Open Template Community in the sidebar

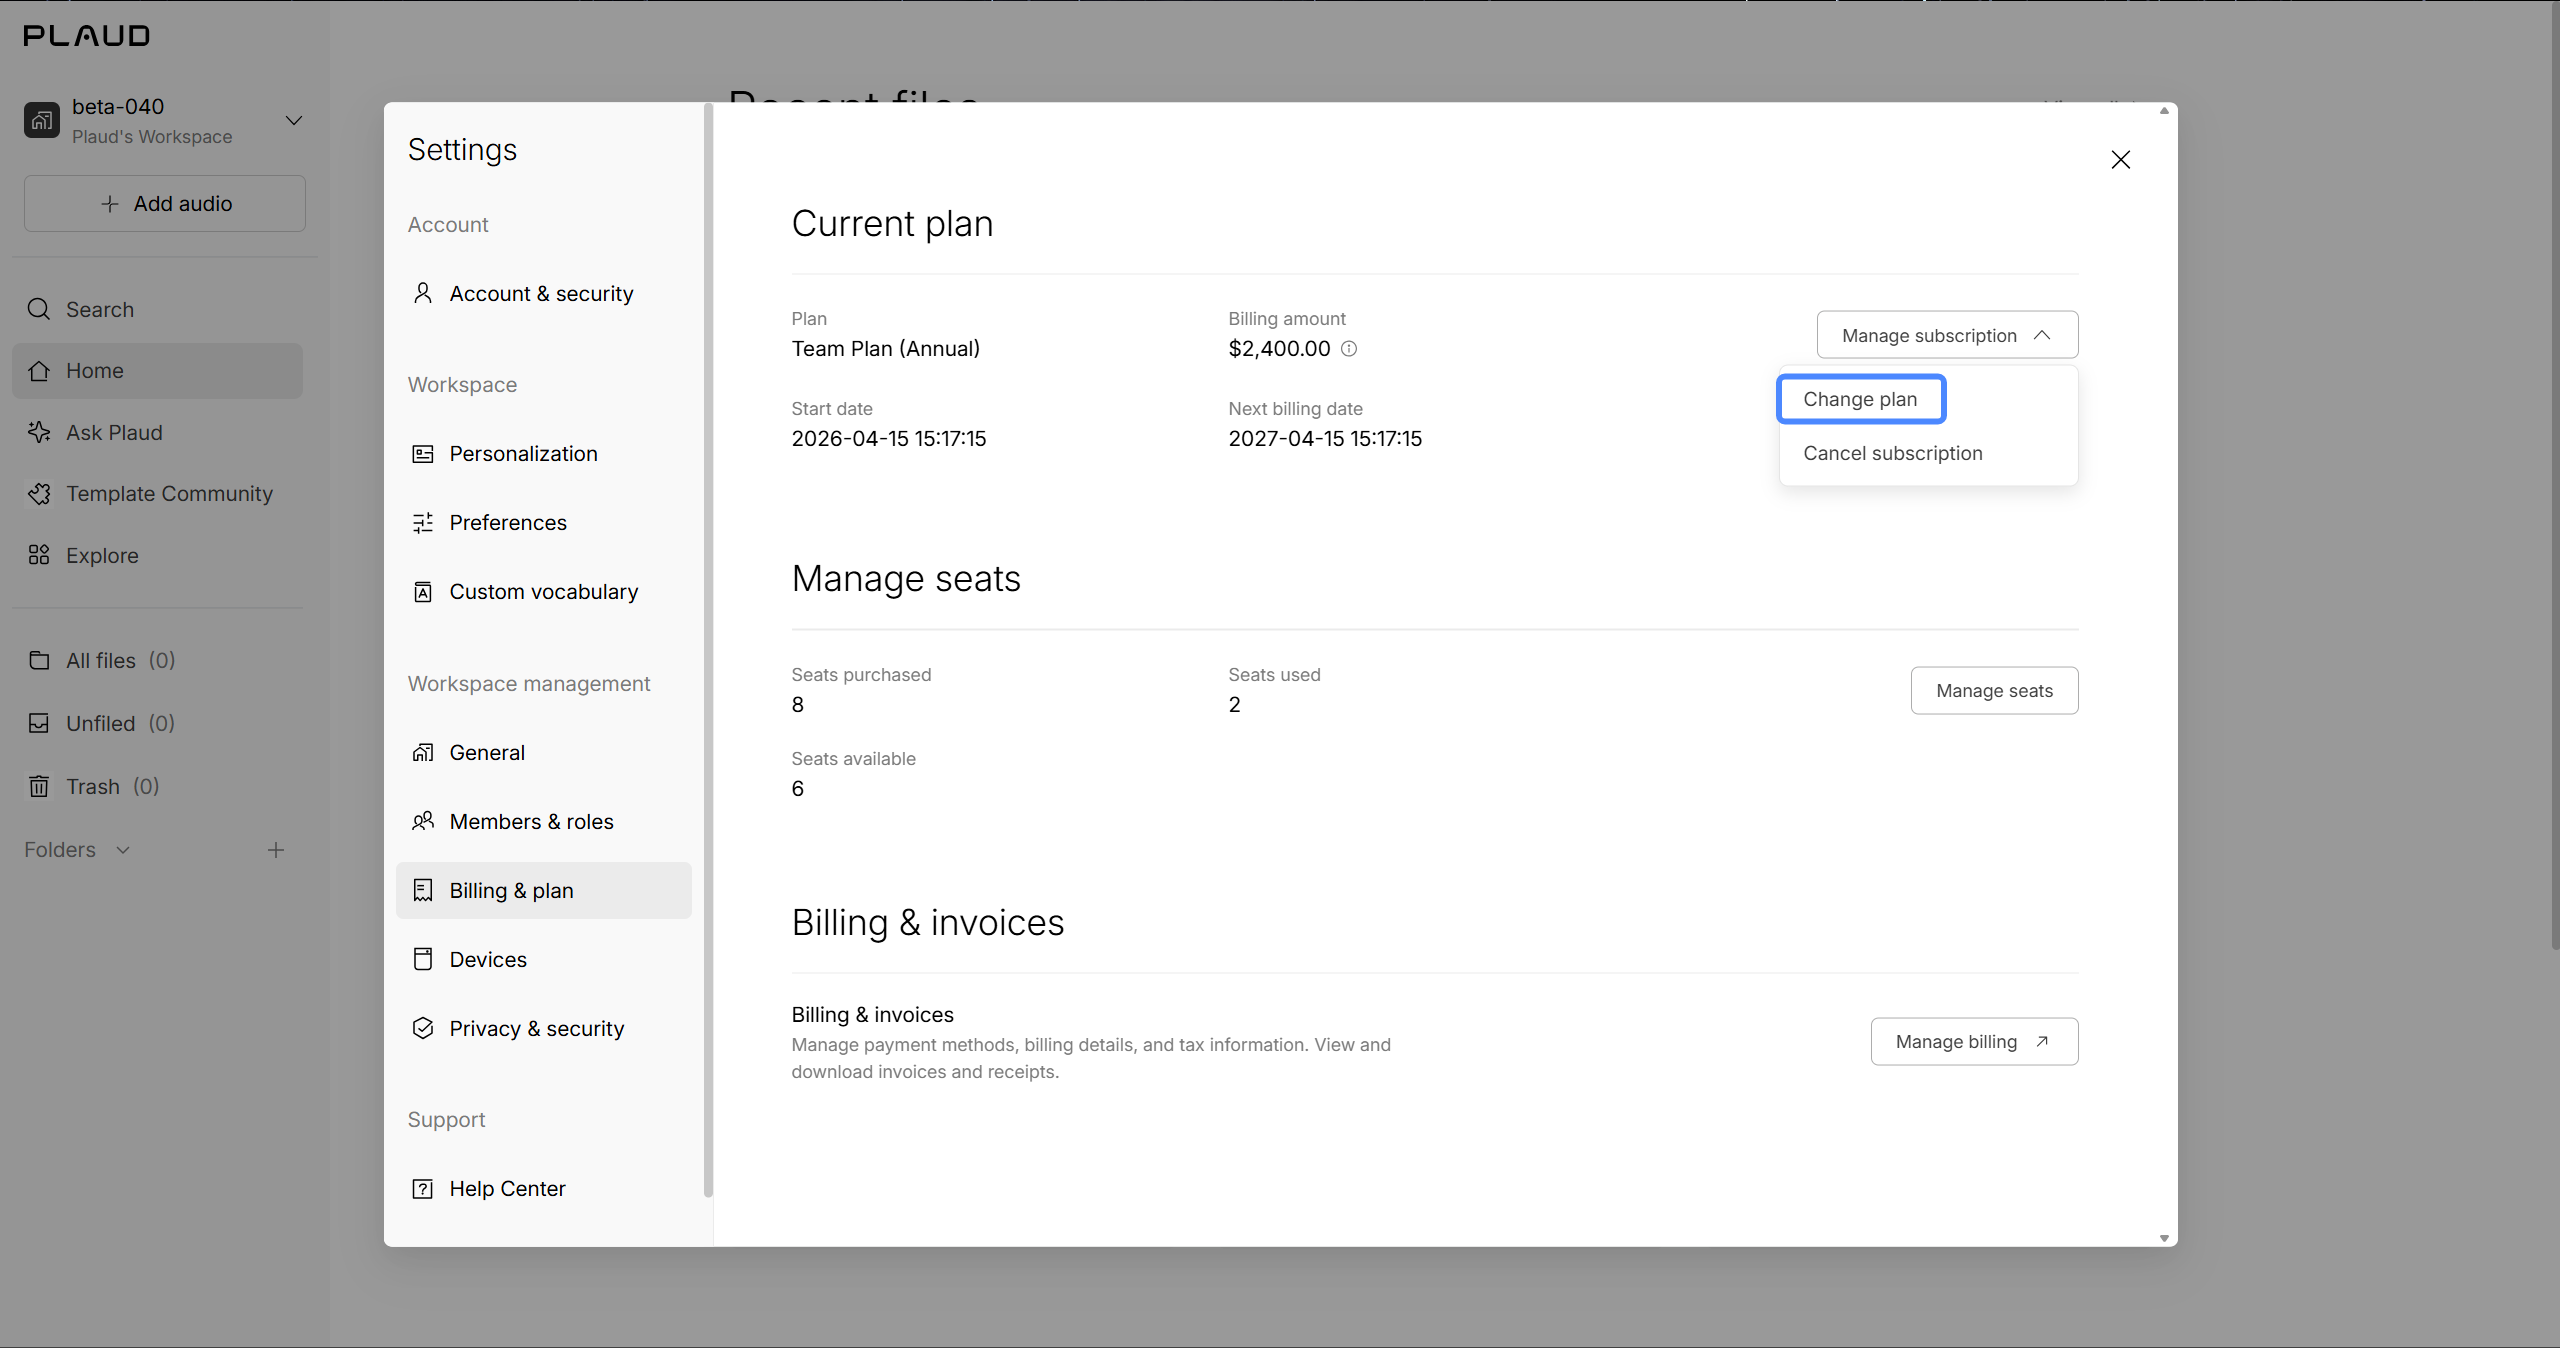(157, 494)
